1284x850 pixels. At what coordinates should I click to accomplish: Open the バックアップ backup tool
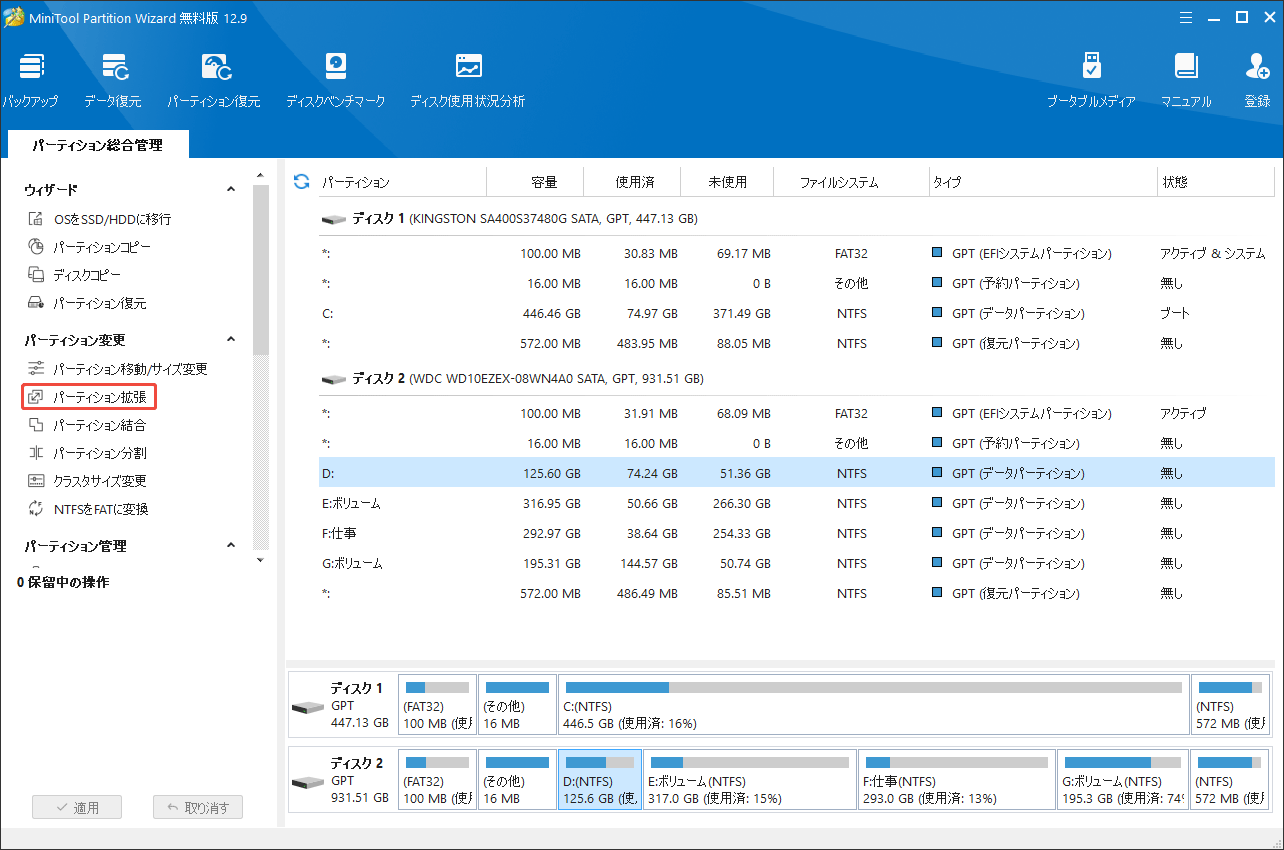[30, 80]
